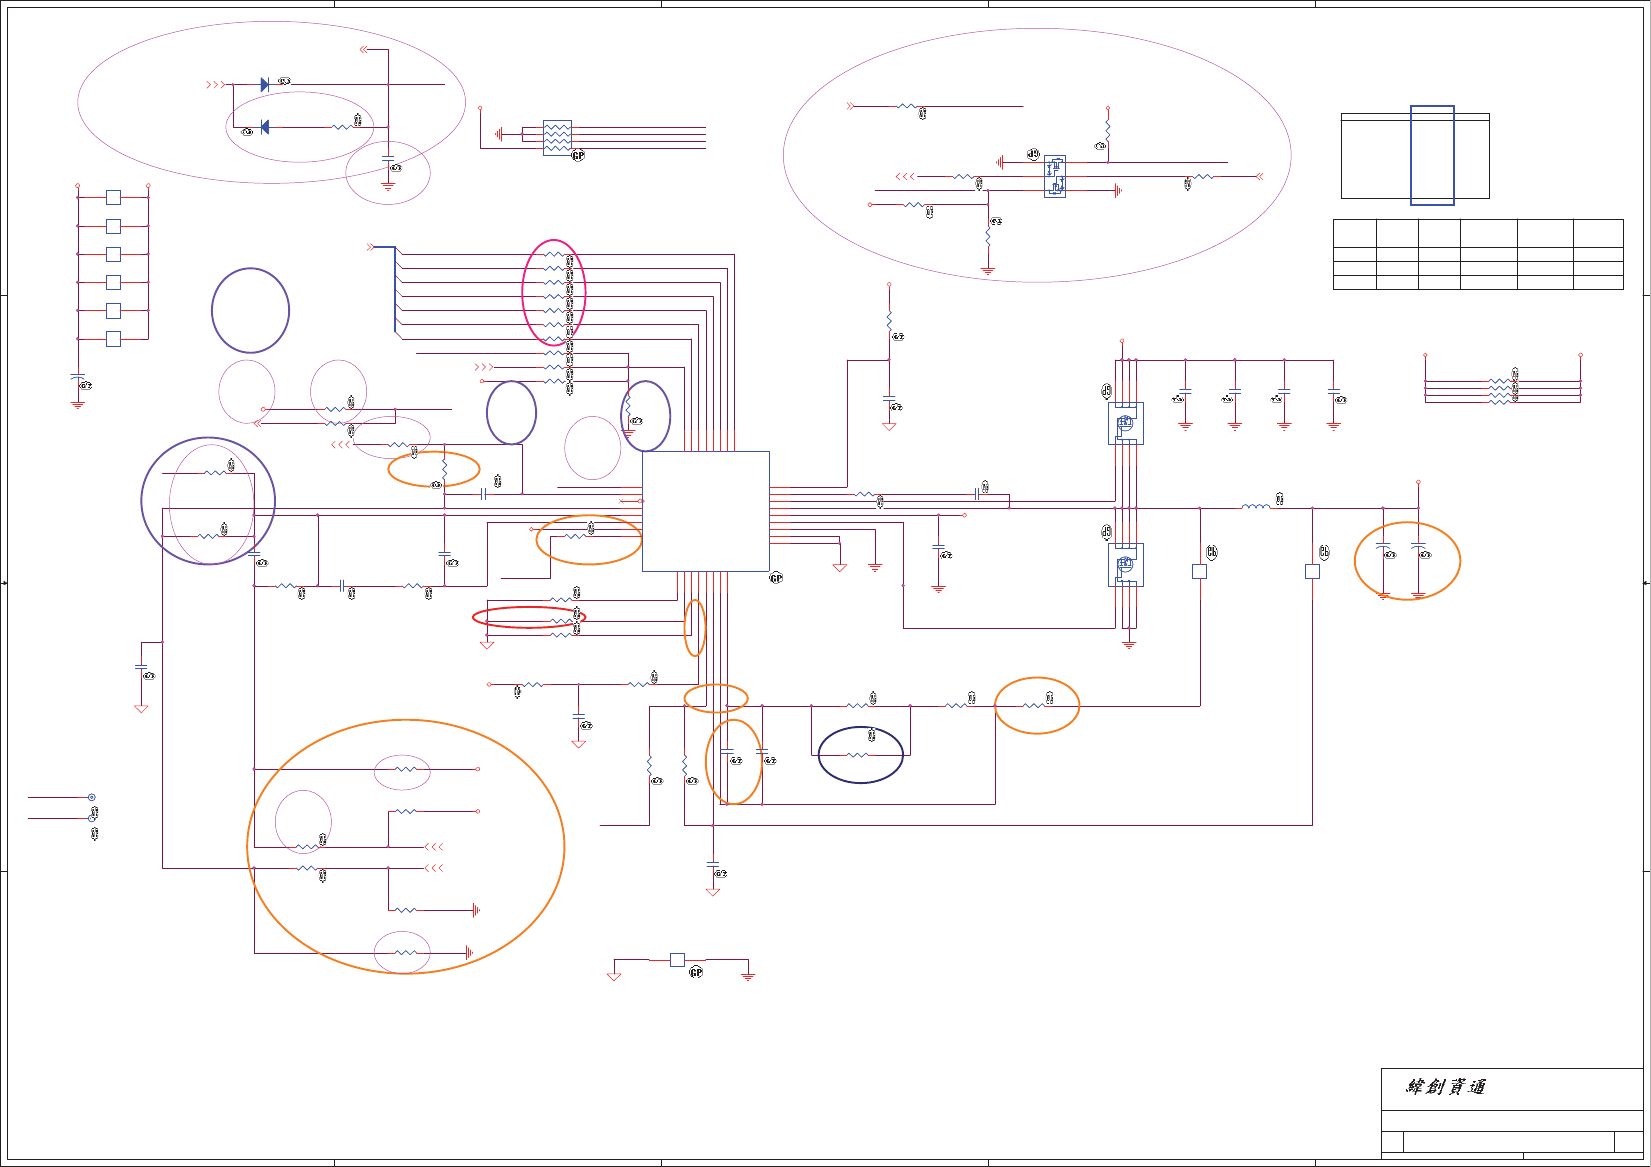Screen dimensions: 1651x1167
Task: Select the top resistor inside the pink oval
Action: click(x=556, y=255)
